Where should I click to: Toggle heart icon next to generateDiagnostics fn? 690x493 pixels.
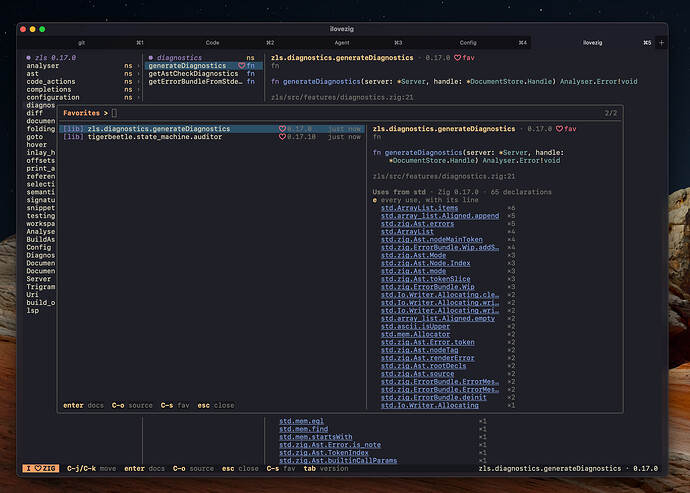point(241,66)
